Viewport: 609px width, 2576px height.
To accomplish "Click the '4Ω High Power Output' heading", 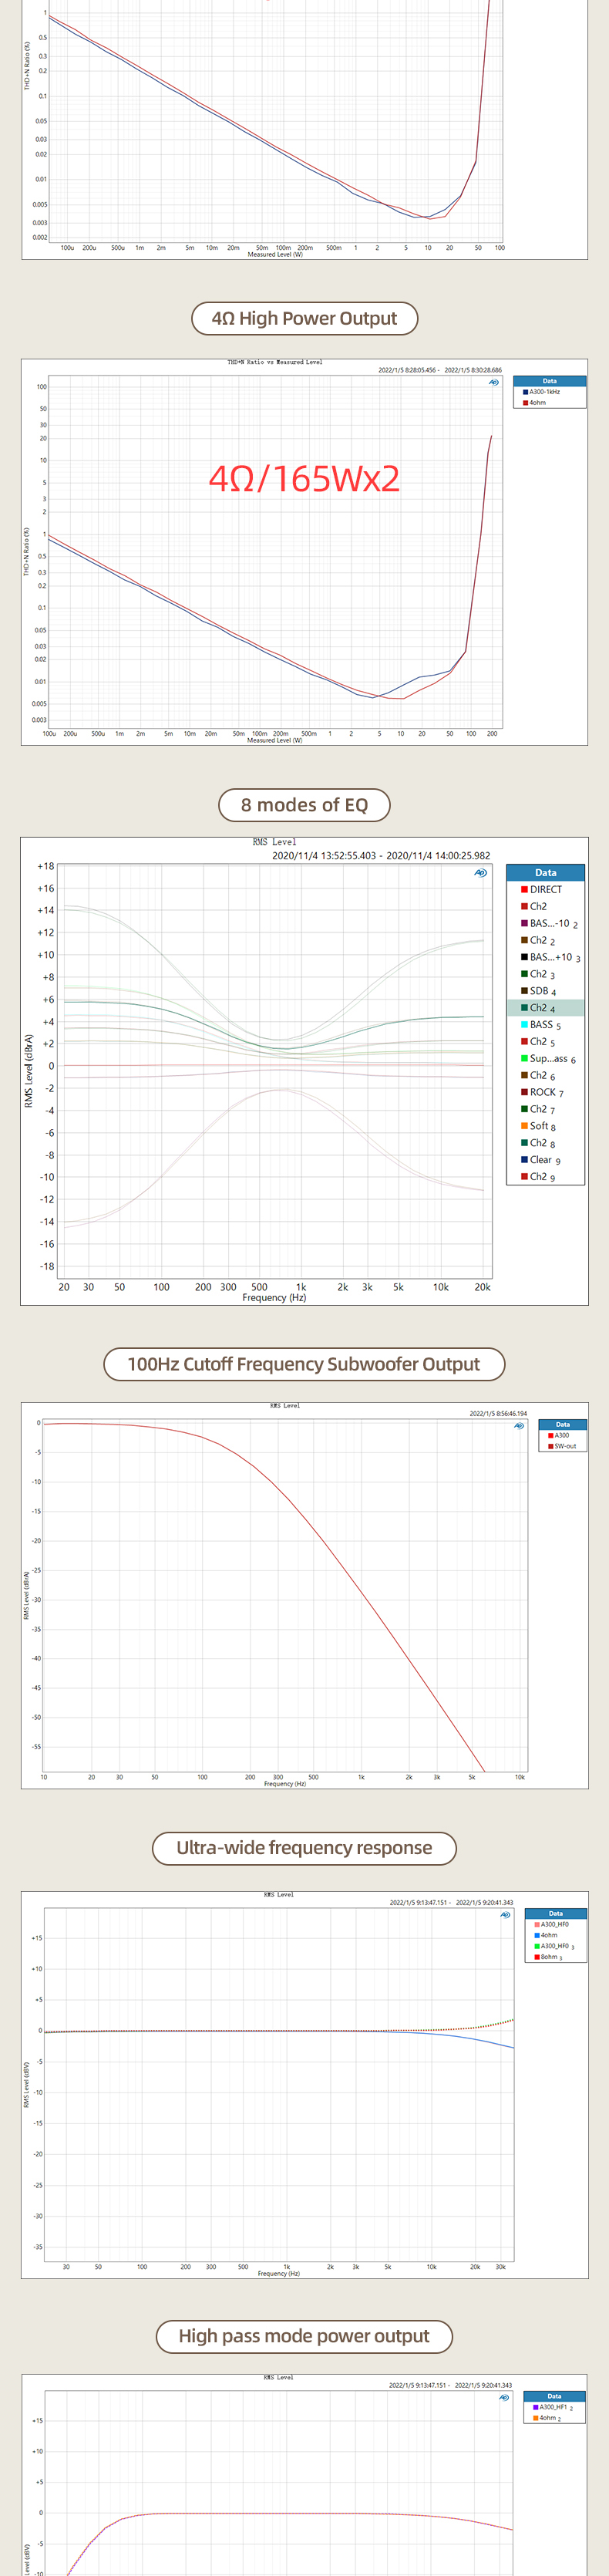I will pos(304,318).
